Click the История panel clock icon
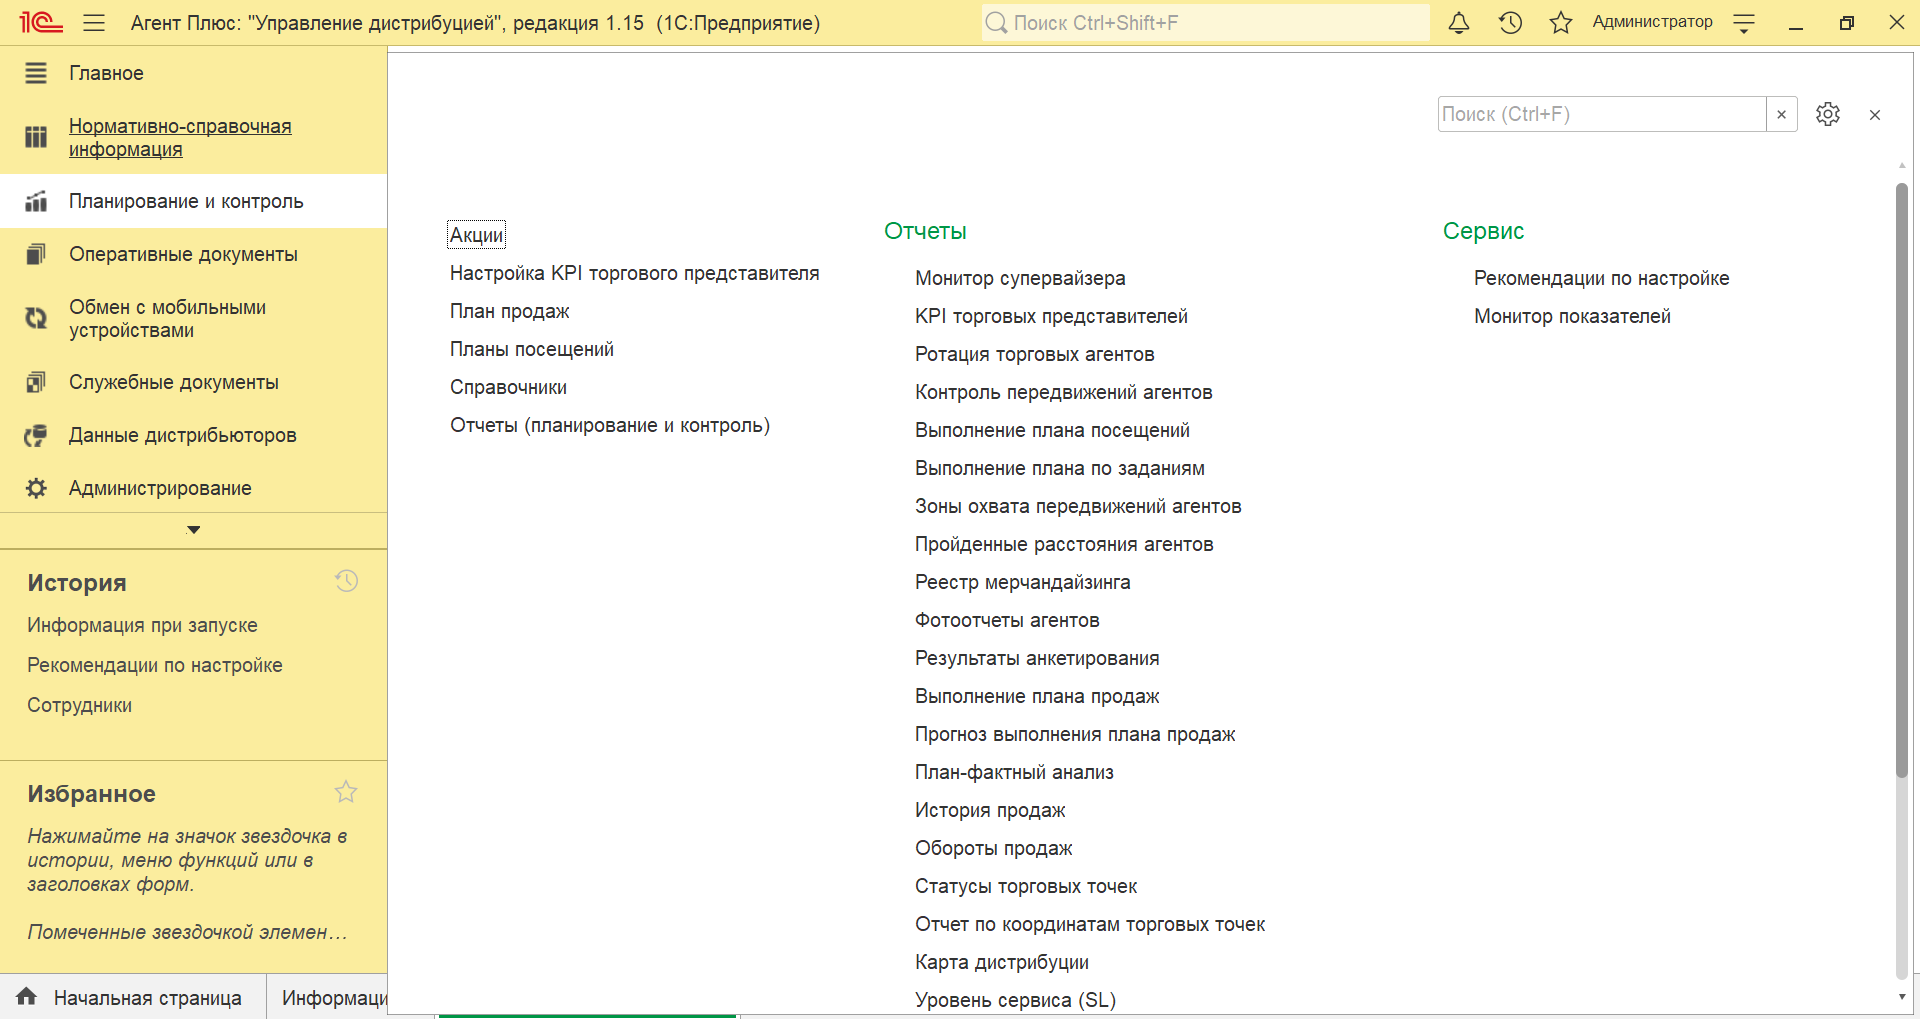Image resolution: width=1920 pixels, height=1019 pixels. 346,581
